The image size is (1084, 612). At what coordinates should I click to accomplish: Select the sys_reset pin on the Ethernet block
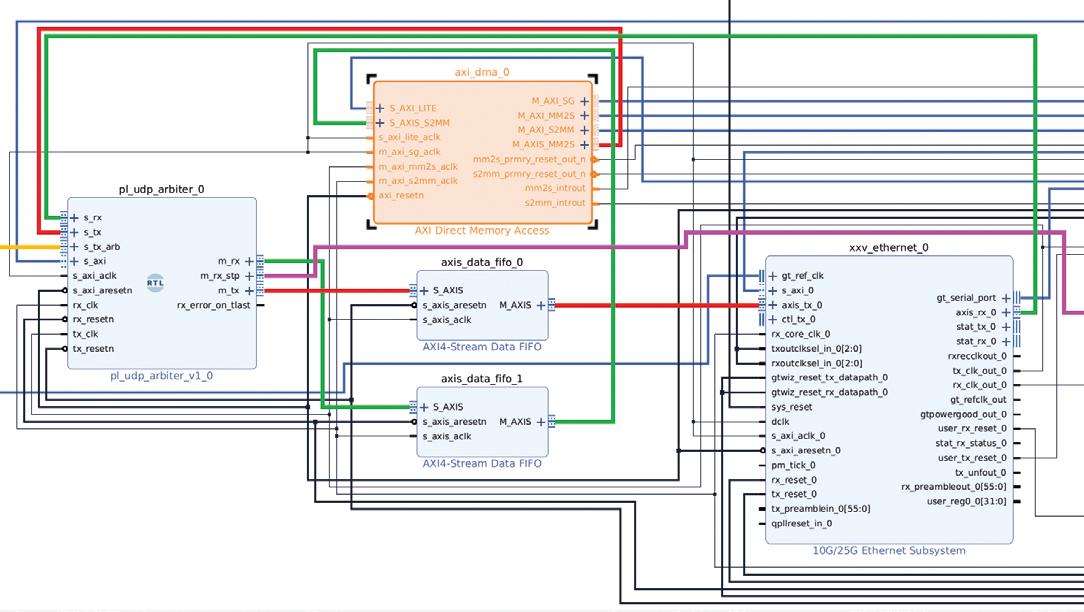(x=792, y=407)
